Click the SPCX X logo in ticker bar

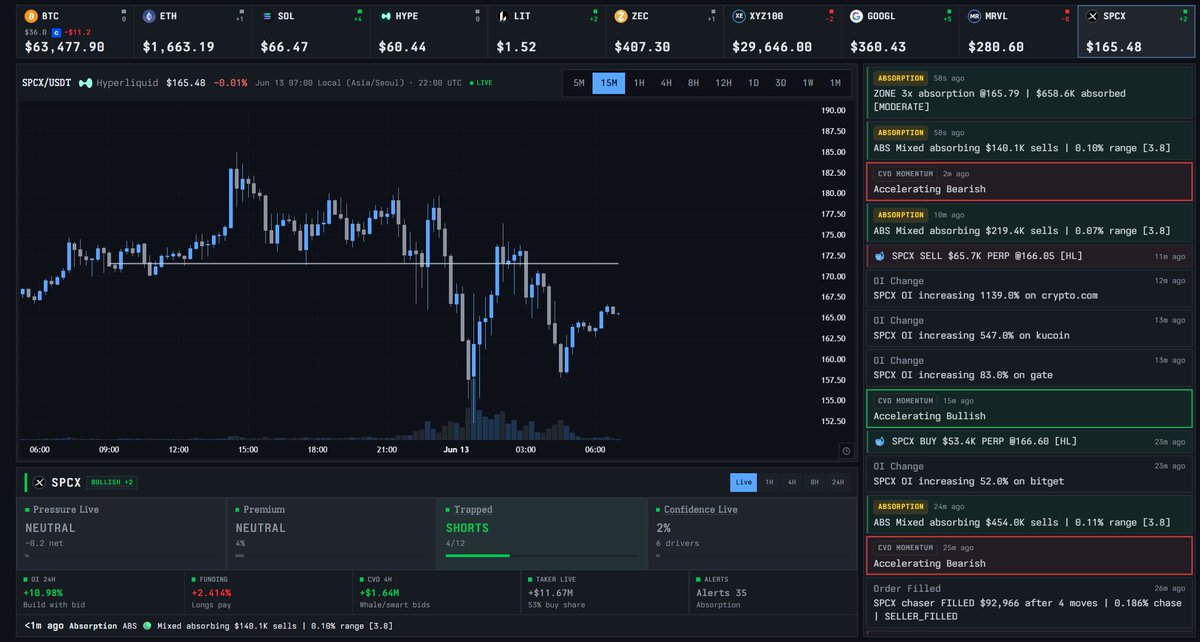tap(1093, 17)
